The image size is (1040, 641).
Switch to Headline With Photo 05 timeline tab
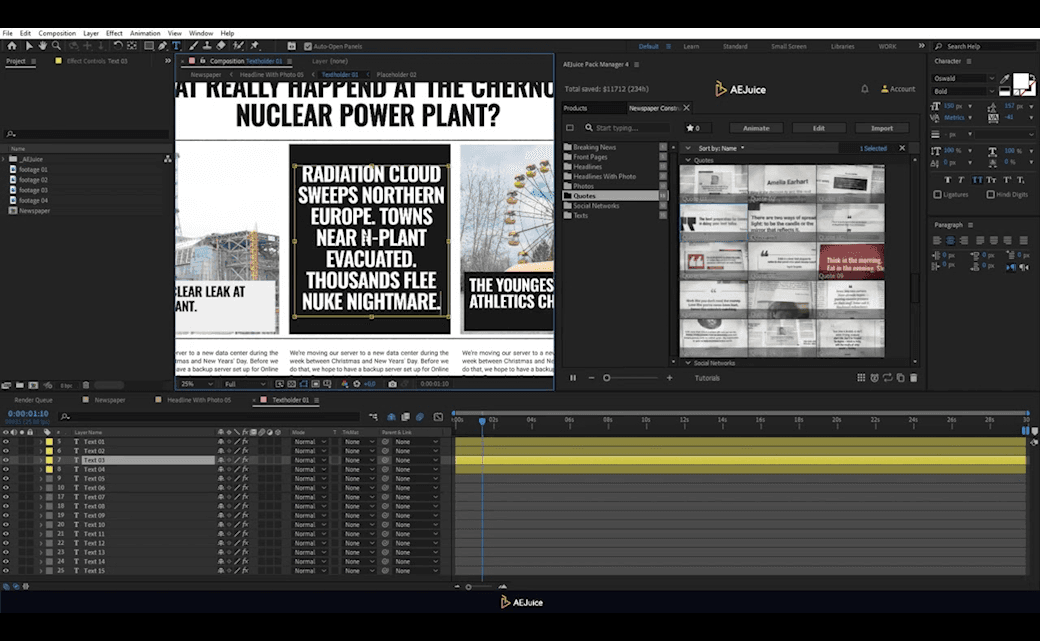coord(198,400)
